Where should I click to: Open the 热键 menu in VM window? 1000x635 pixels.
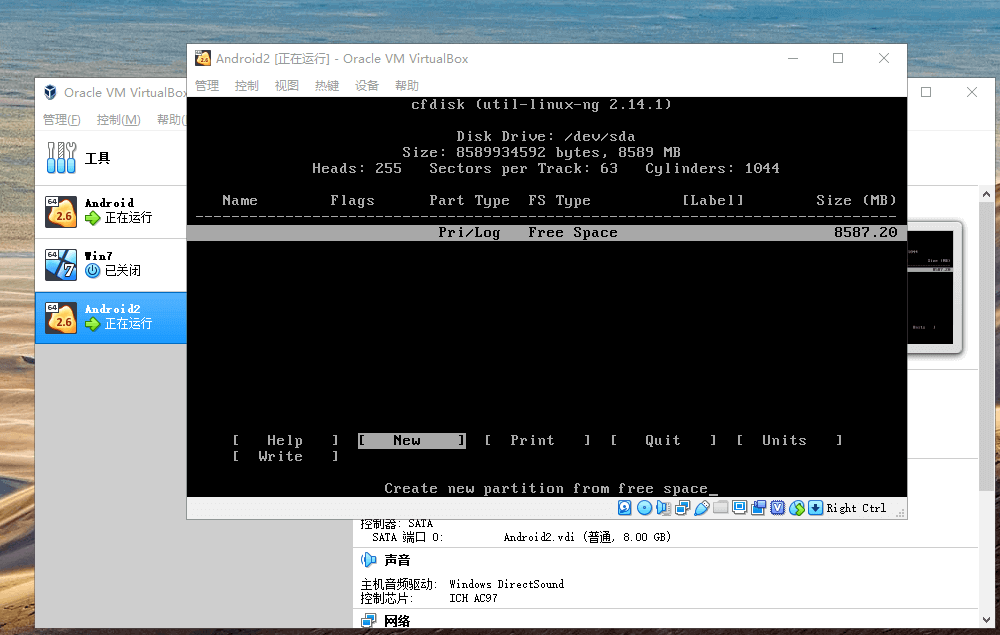[x=327, y=86]
